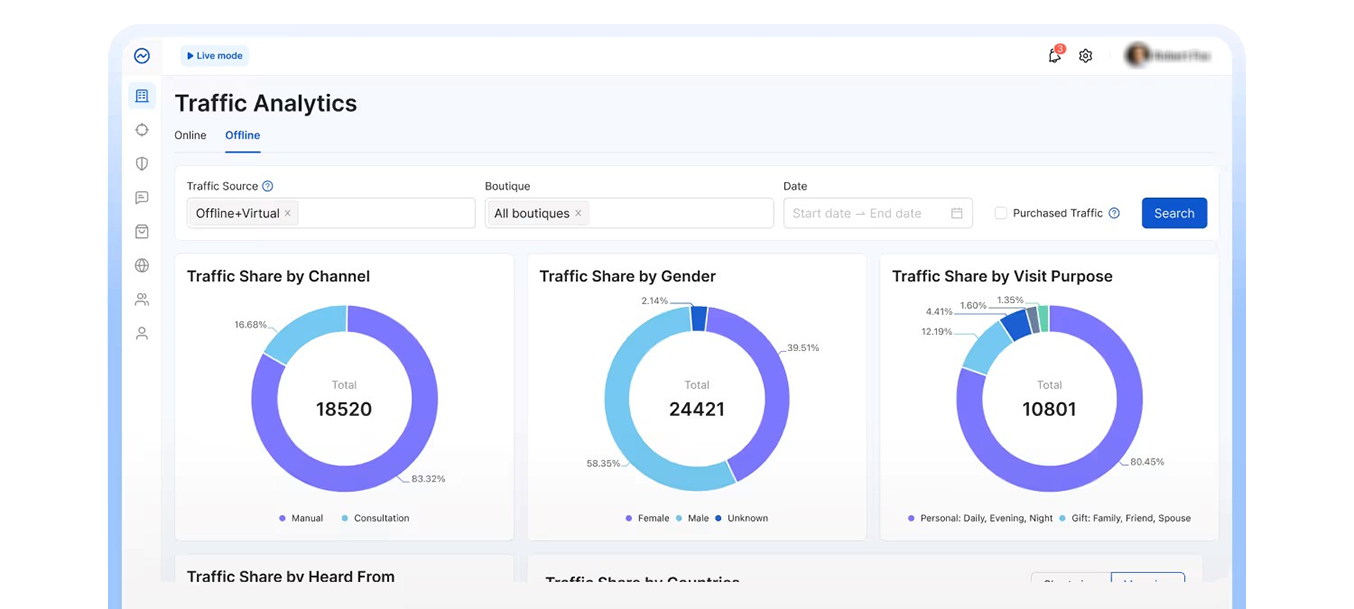Toggle the Manual legend item
The image size is (1354, 609).
(301, 518)
